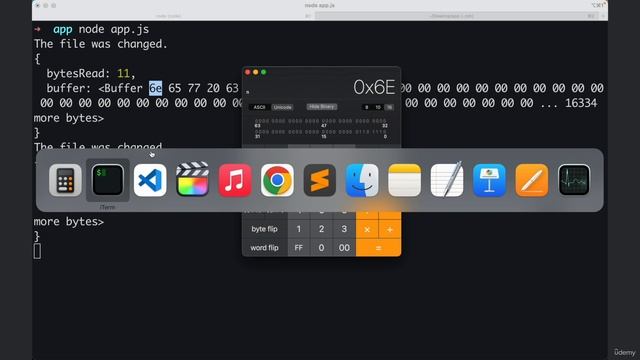Switch calculator base to 10 (decimal)
The width and height of the screenshot is (640, 360).
tap(378, 107)
